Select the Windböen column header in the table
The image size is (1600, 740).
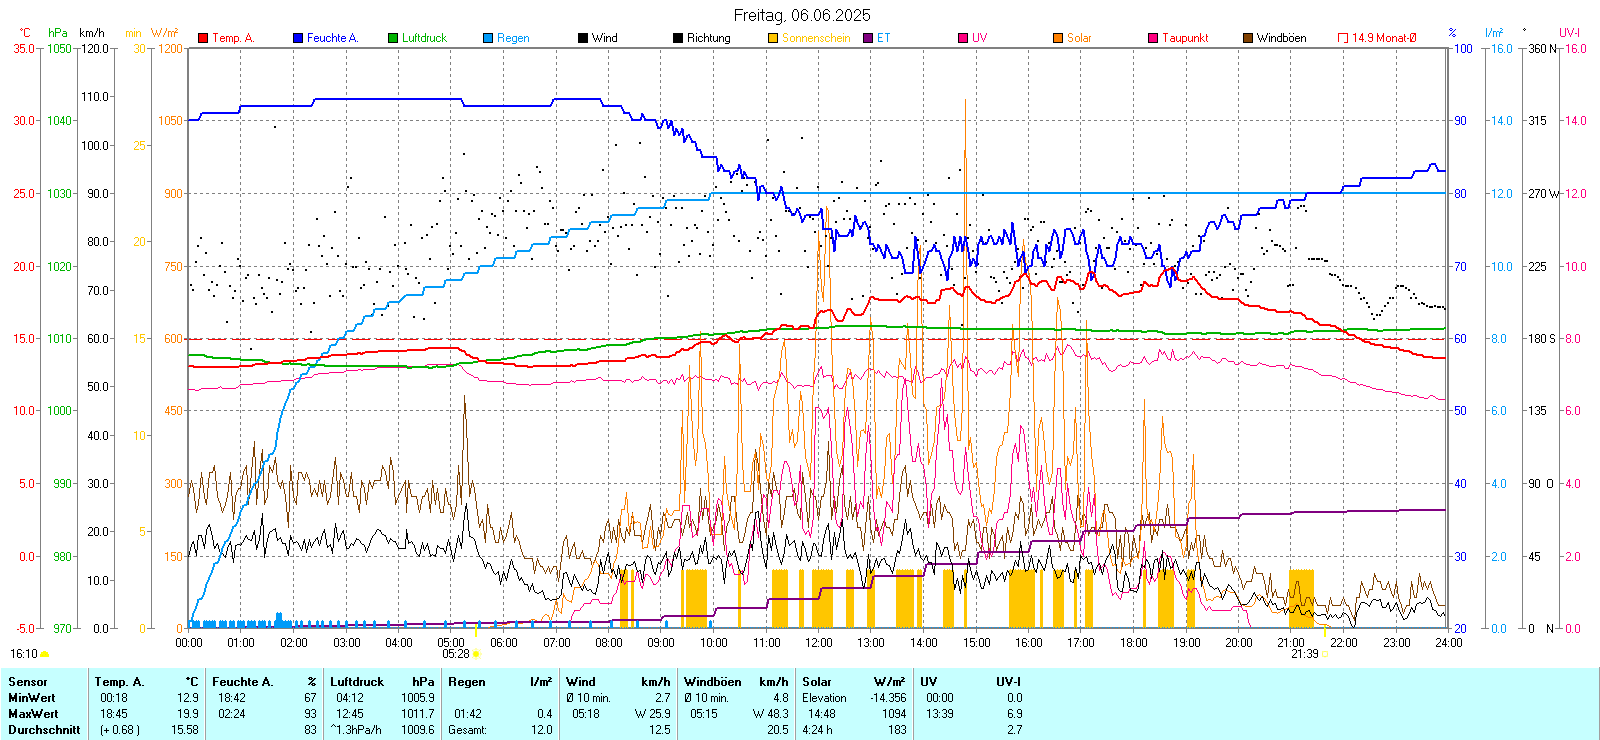coord(712,682)
